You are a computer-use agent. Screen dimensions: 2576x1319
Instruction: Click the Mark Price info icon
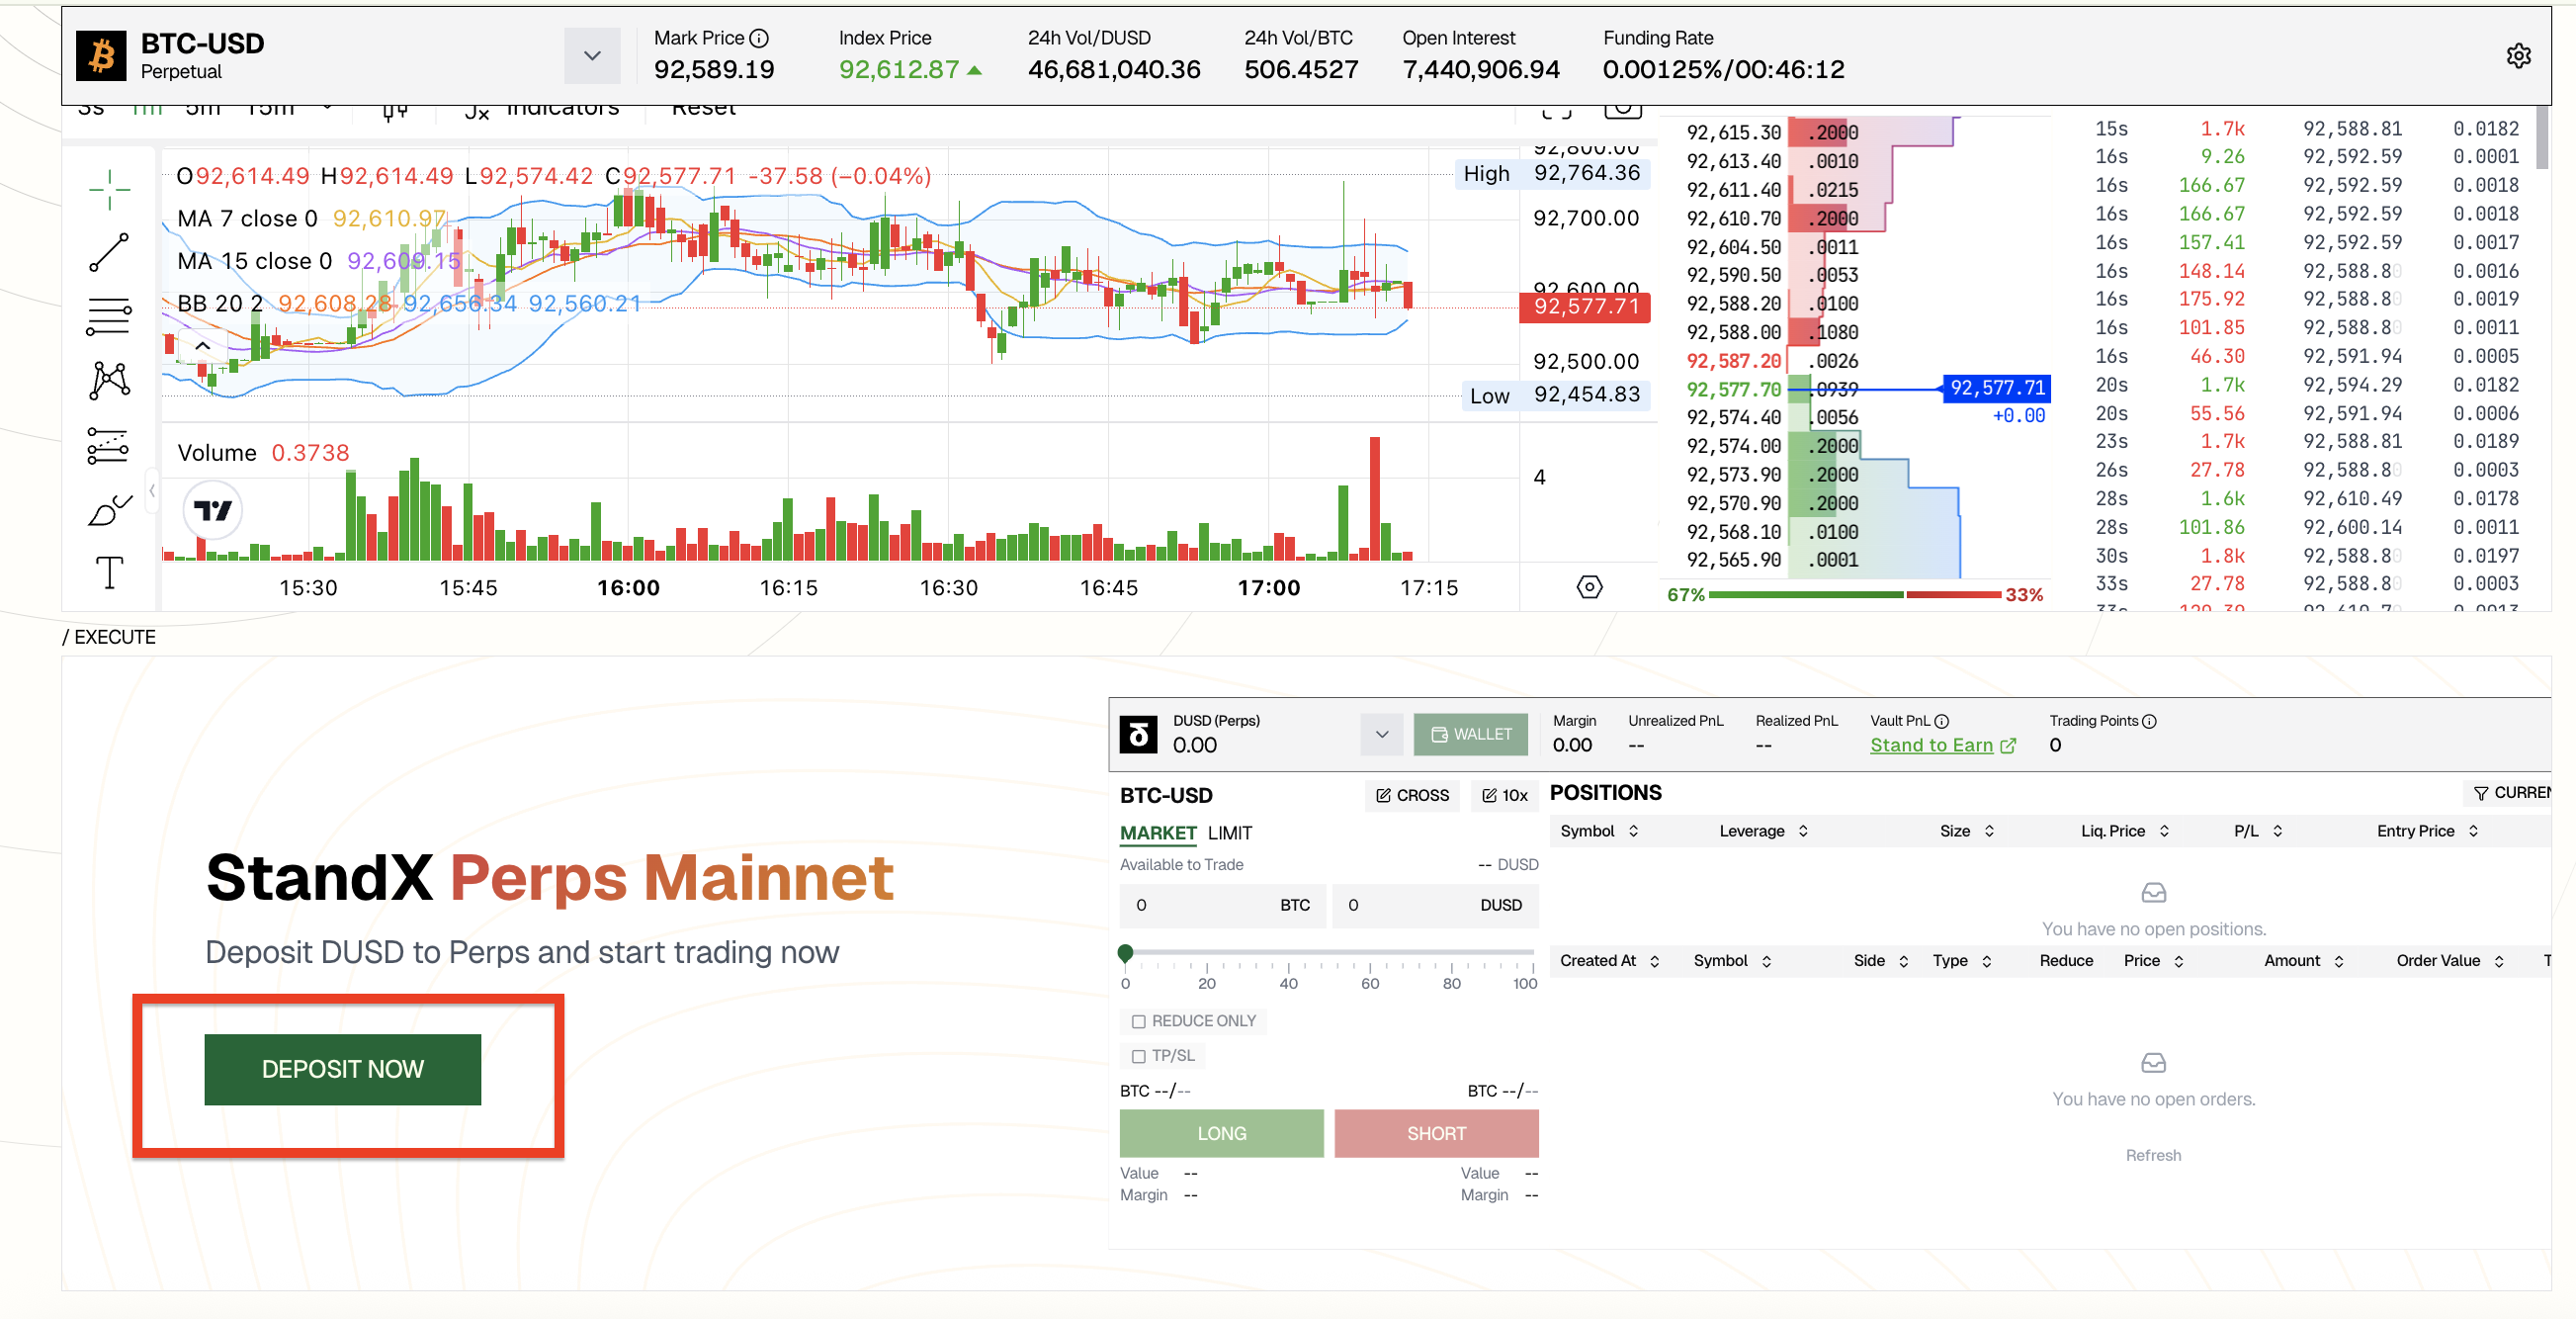coord(759,38)
